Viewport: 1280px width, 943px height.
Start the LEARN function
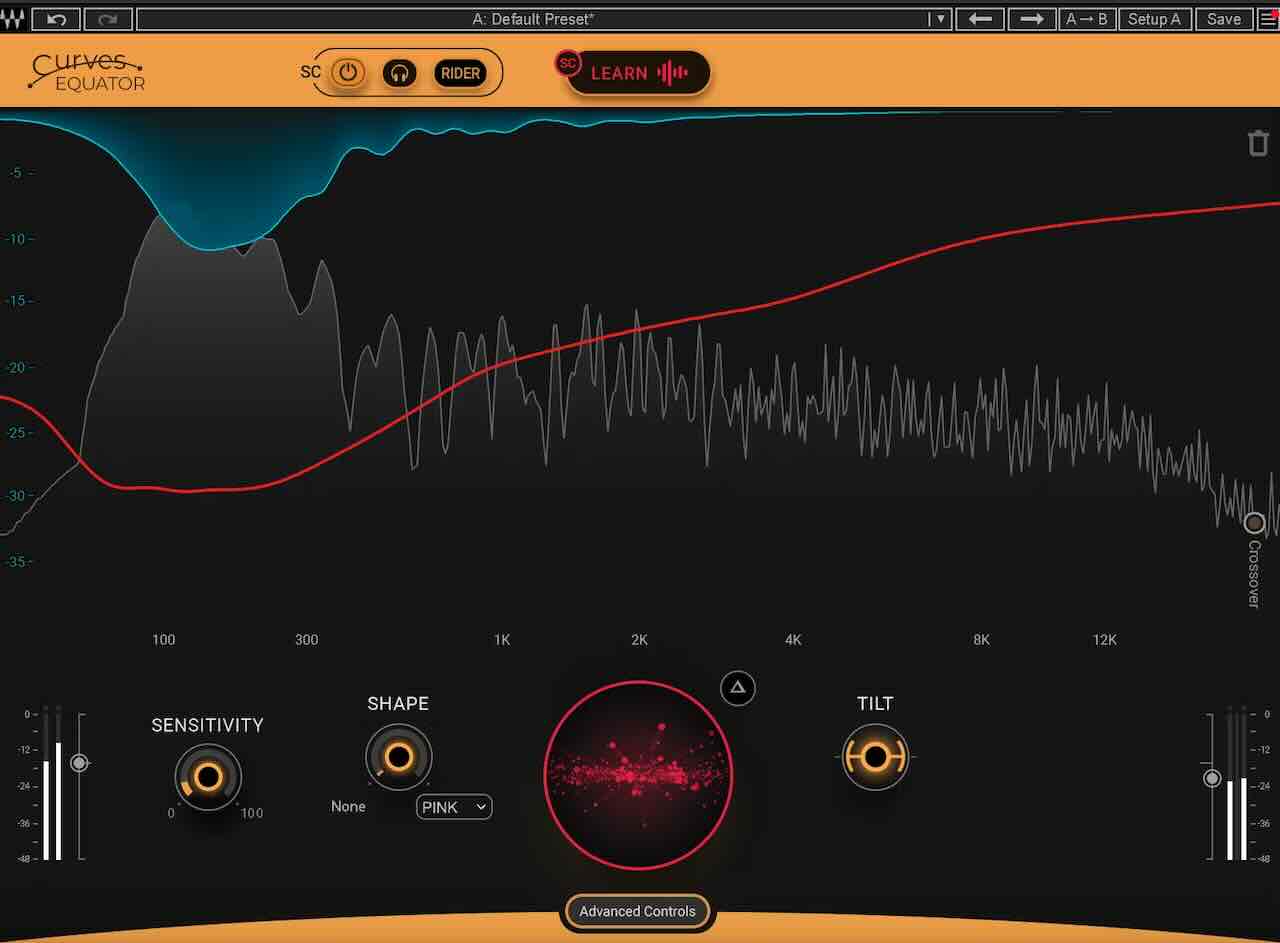point(640,73)
